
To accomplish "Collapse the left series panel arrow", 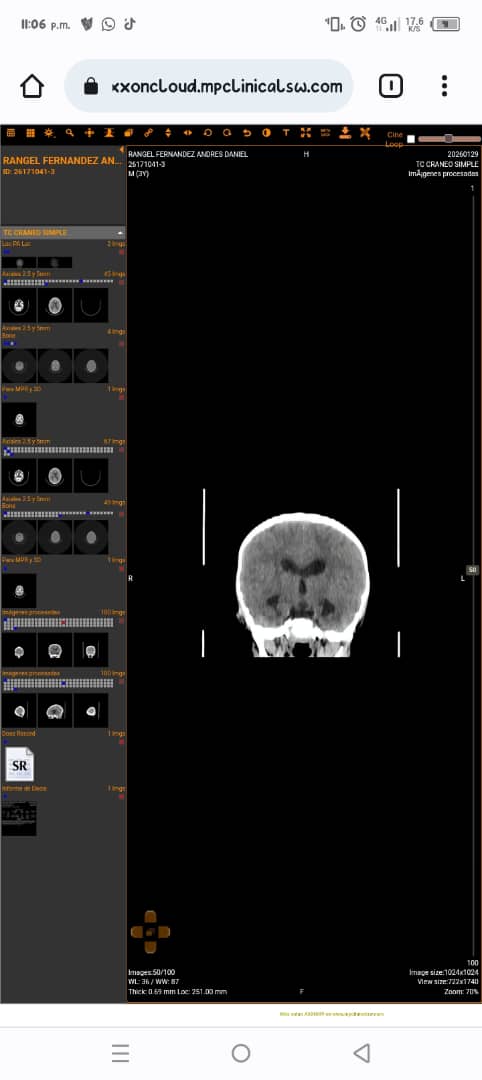I will point(122,149).
